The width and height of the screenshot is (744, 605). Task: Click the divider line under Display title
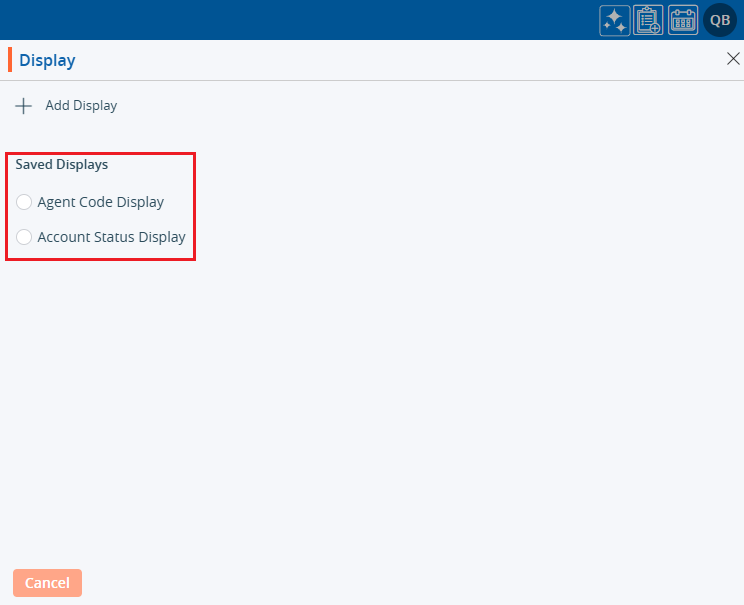370,80
